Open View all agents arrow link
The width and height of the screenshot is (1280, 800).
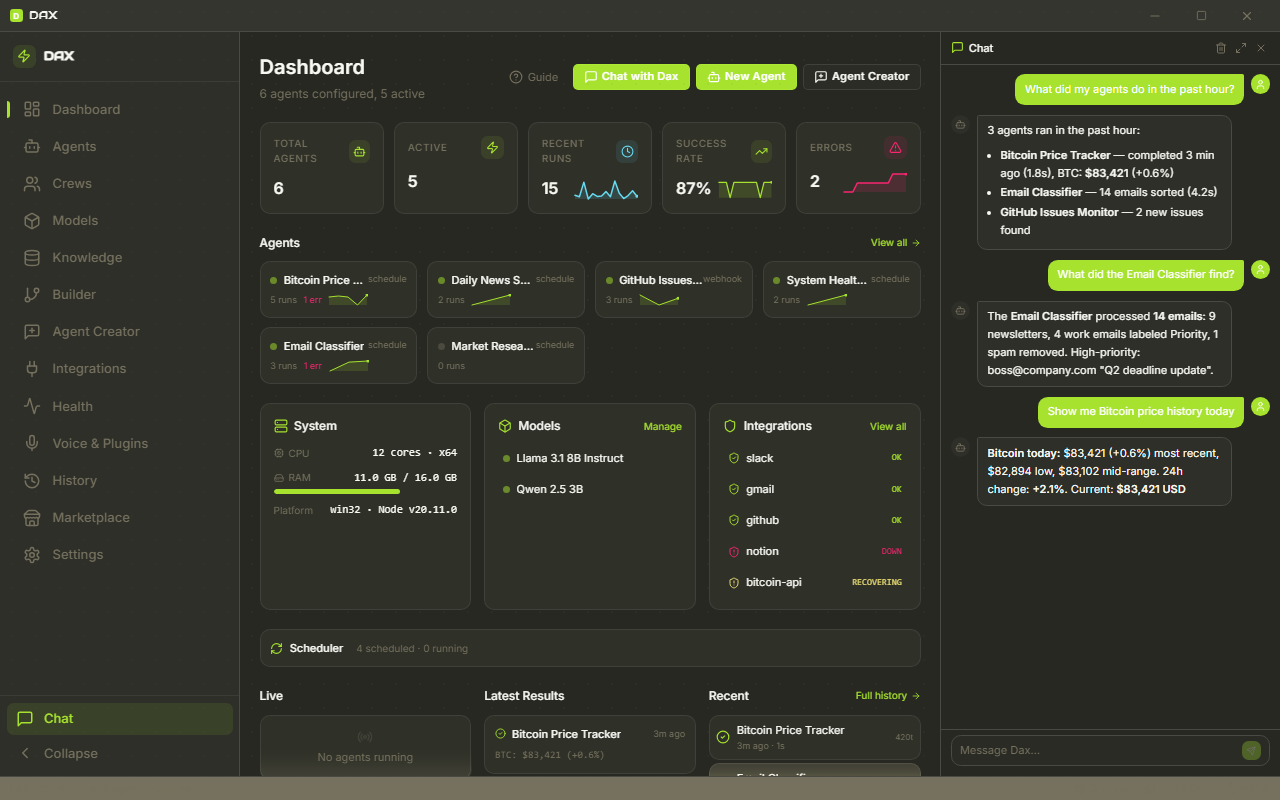(x=895, y=243)
